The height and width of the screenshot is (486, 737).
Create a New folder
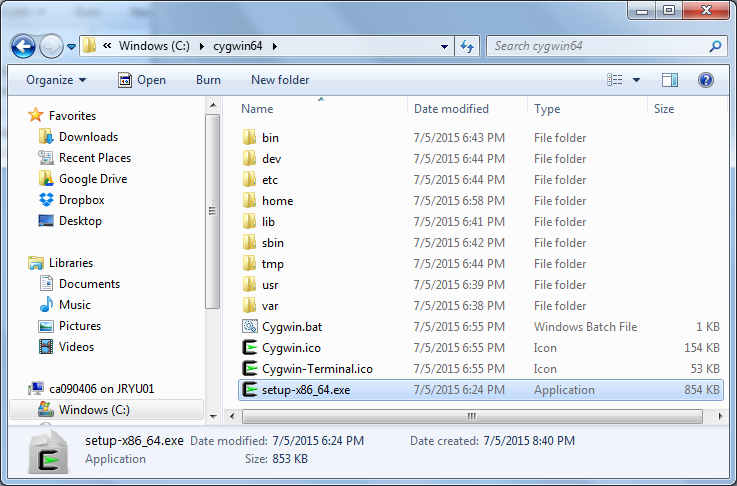pyautogui.click(x=280, y=80)
